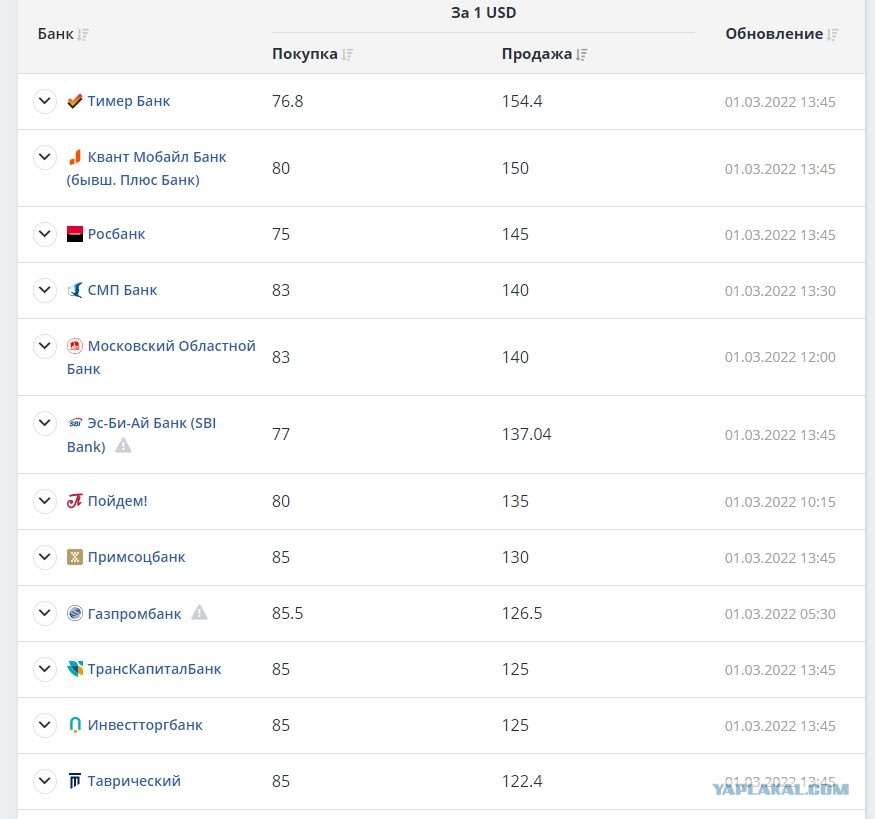Select the 76.8 buy rate value
Image resolution: width=875 pixels, height=819 pixels.
[x=287, y=101]
